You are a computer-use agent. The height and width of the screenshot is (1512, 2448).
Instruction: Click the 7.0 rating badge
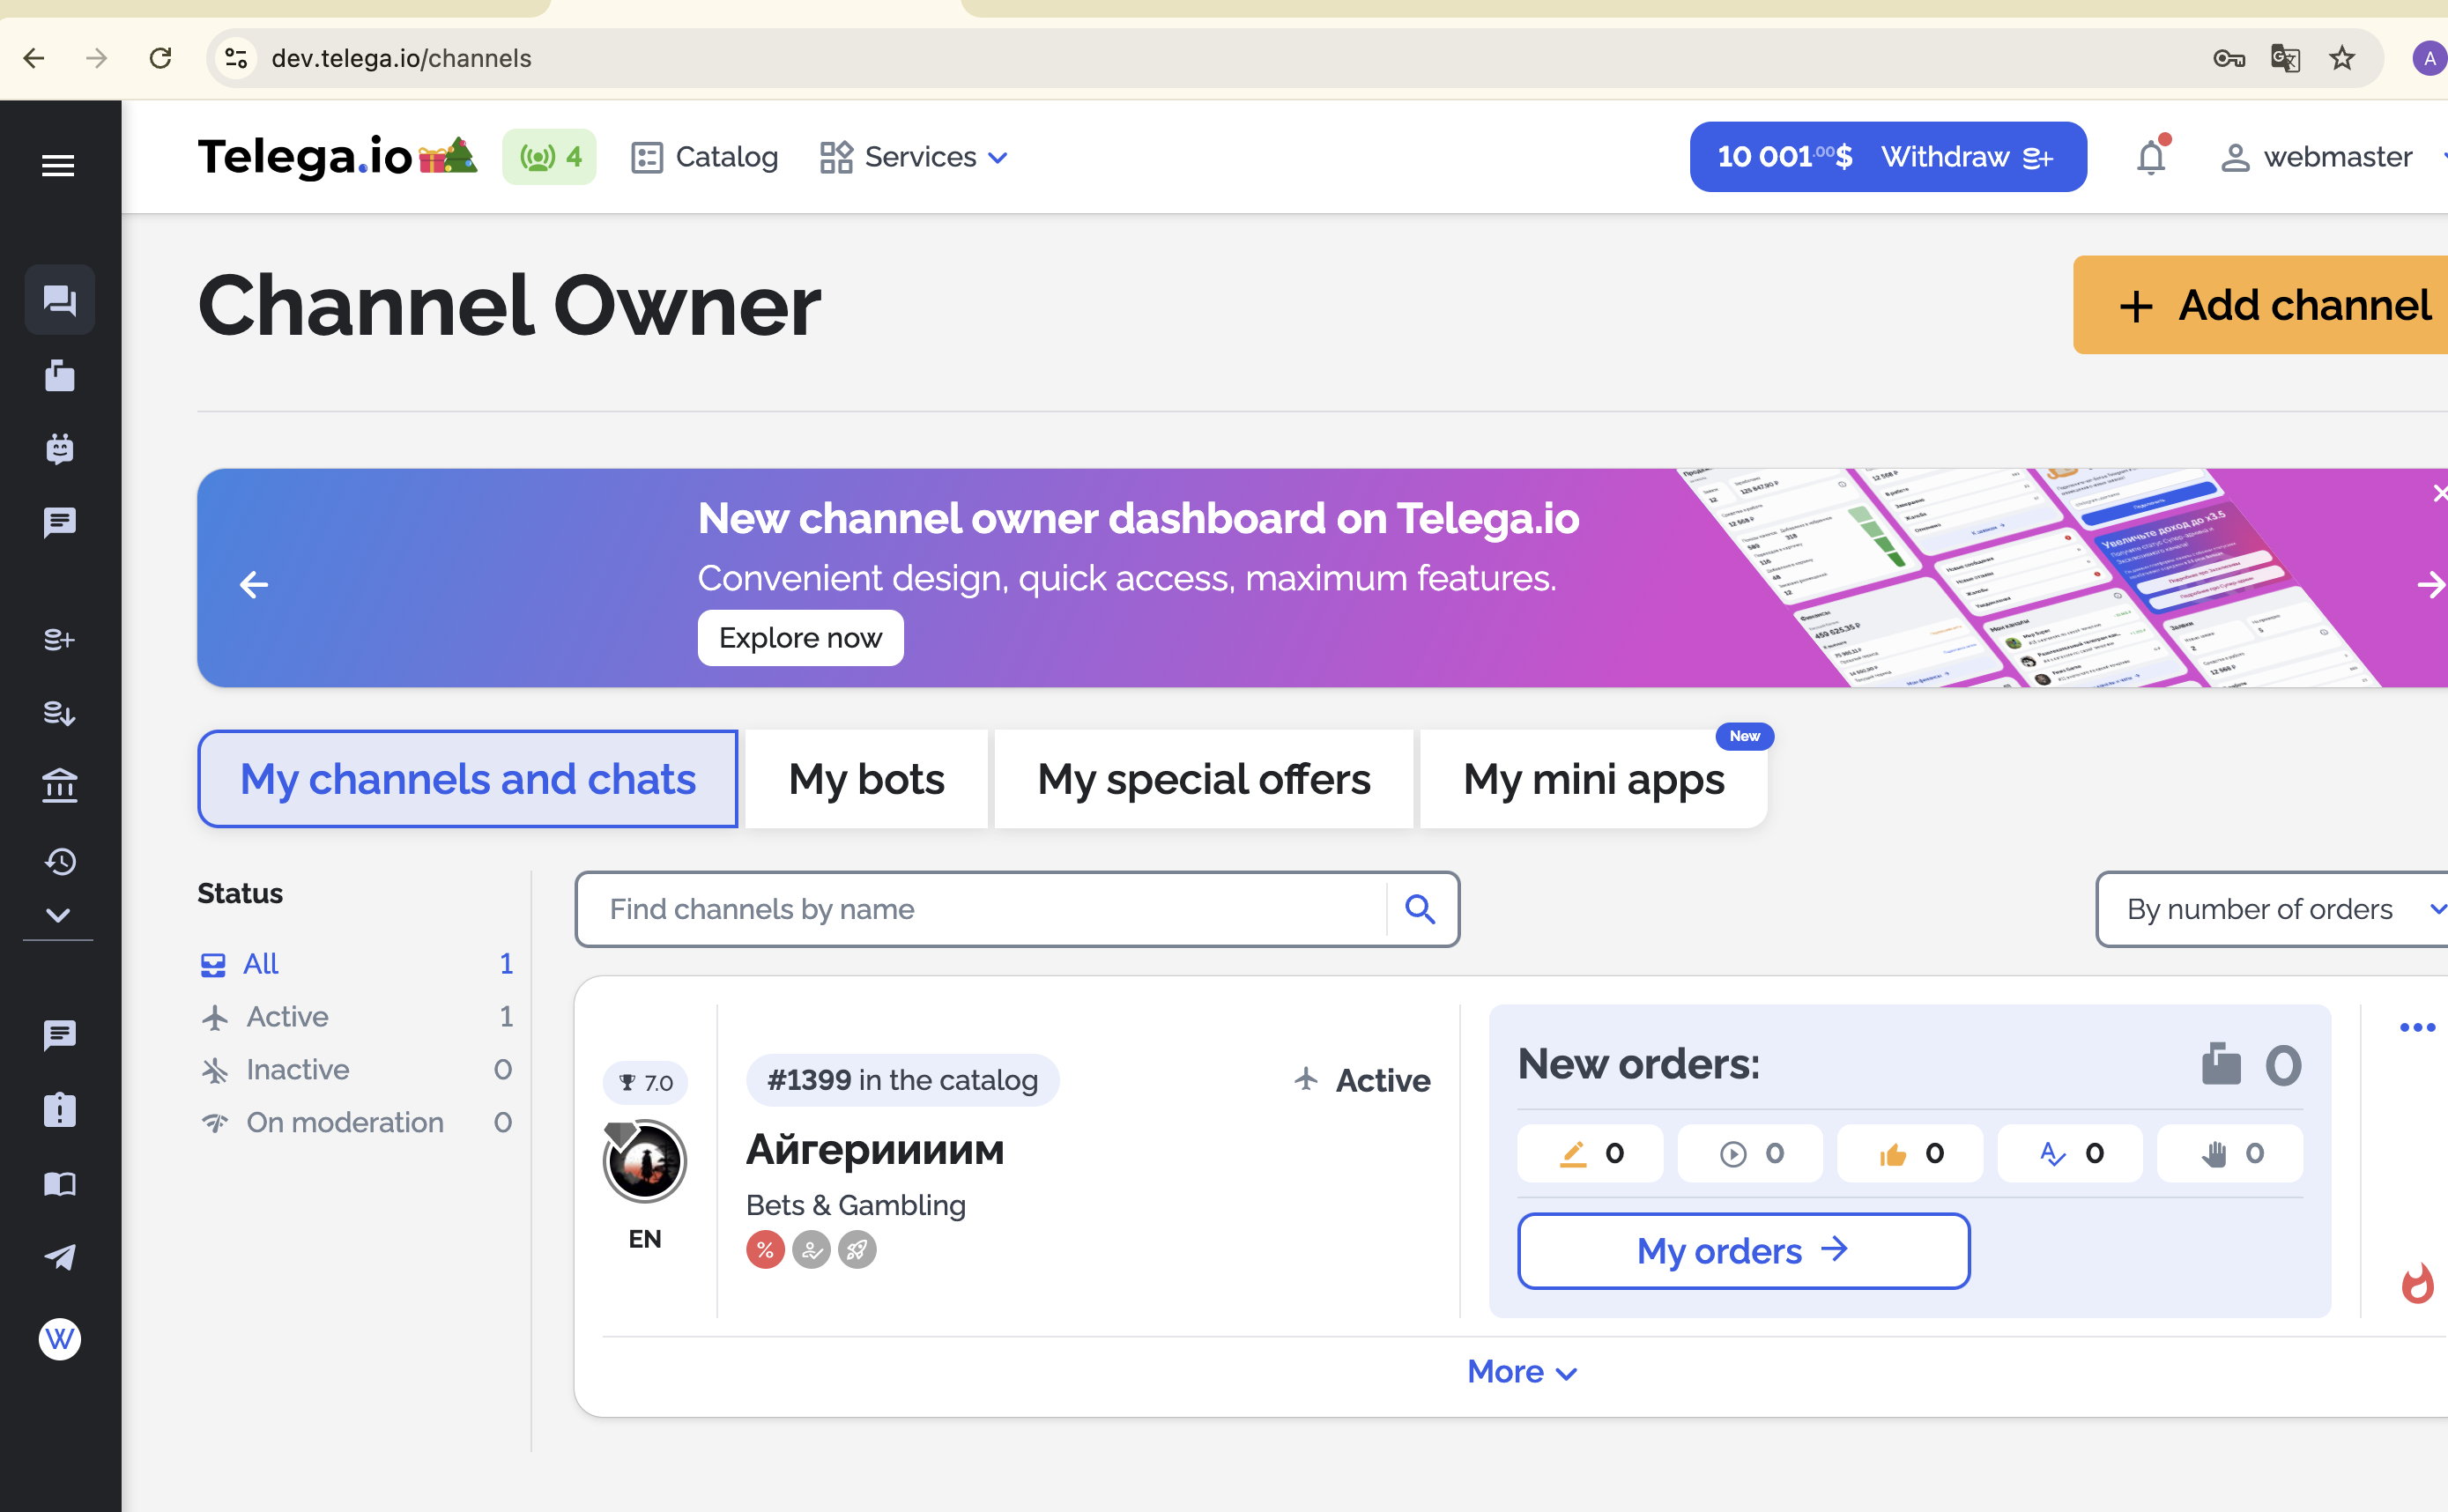[x=645, y=1082]
